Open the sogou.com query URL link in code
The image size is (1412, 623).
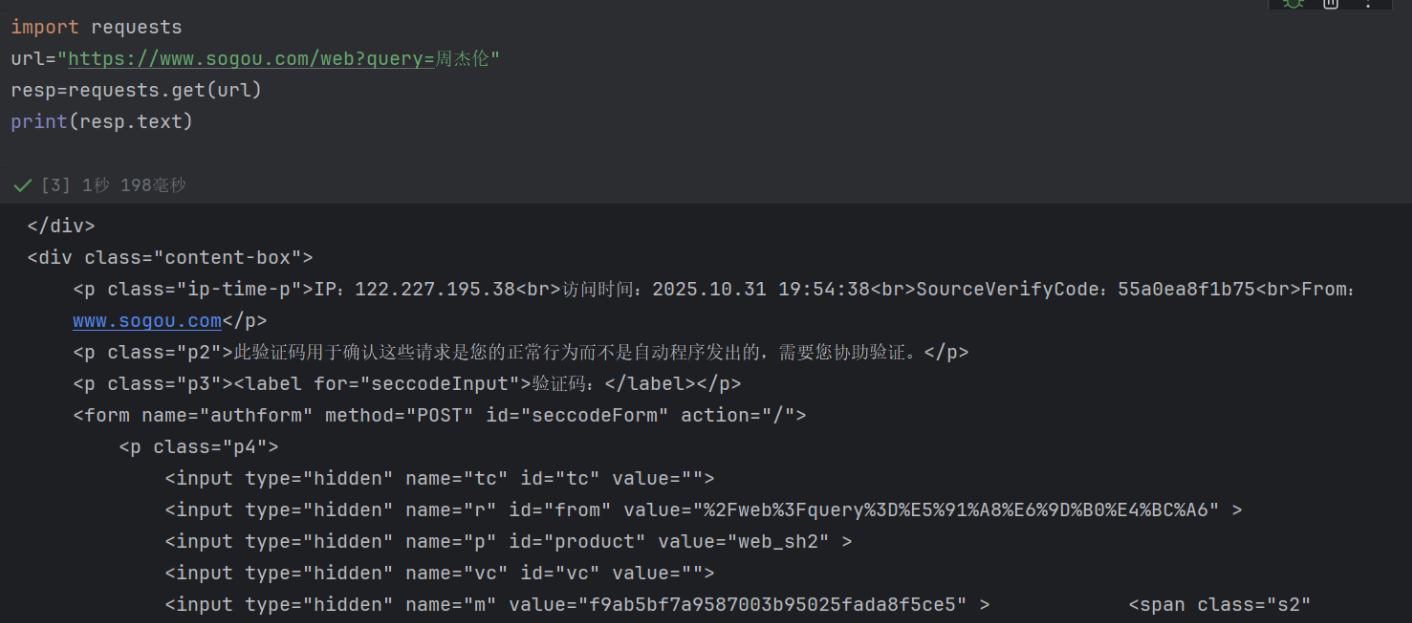pos(251,59)
